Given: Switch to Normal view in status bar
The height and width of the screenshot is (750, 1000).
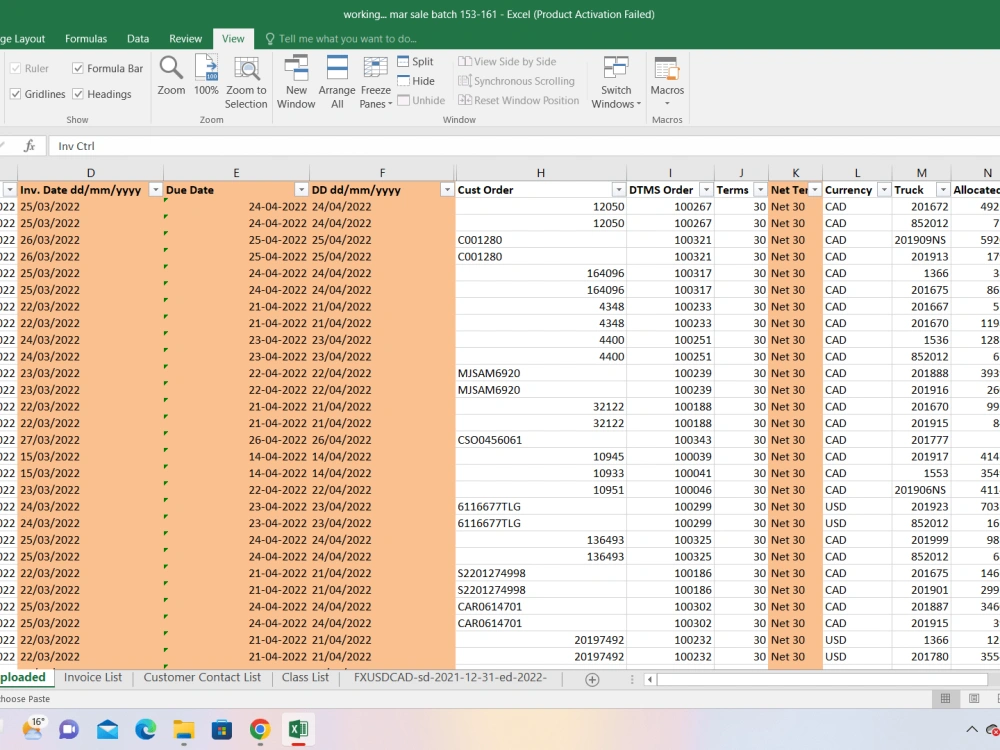Looking at the screenshot, I should click(945, 698).
